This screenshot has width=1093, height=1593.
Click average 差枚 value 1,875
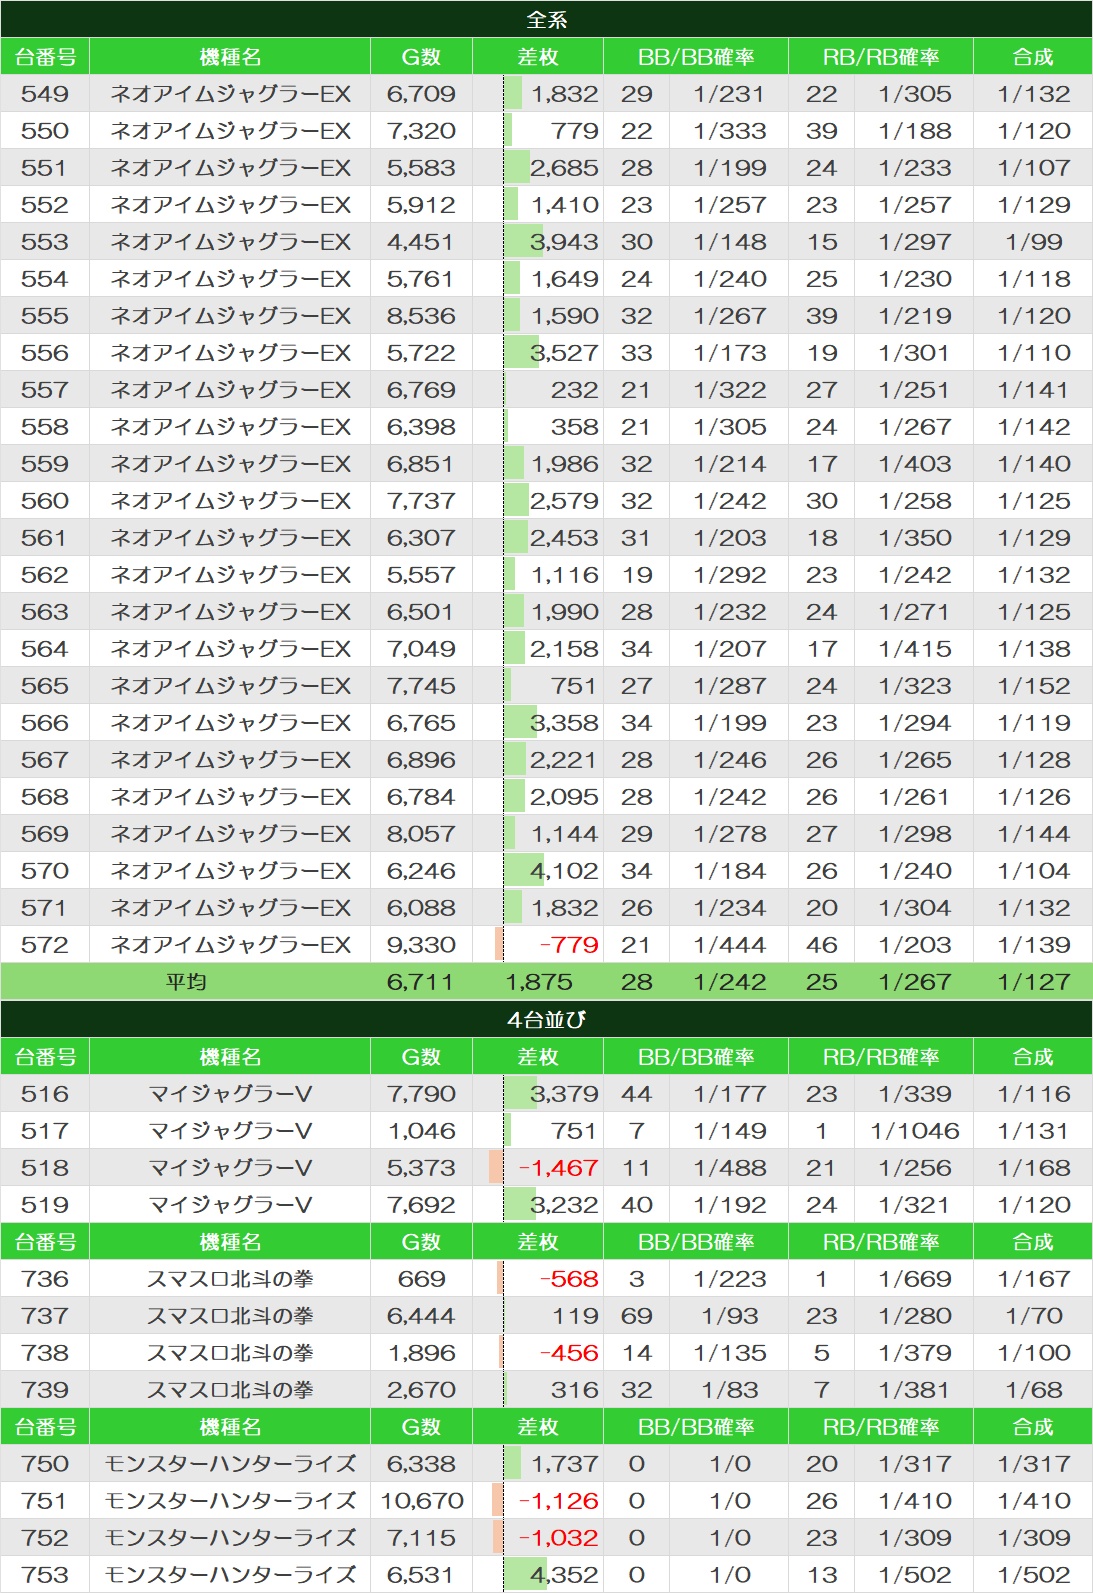539,982
